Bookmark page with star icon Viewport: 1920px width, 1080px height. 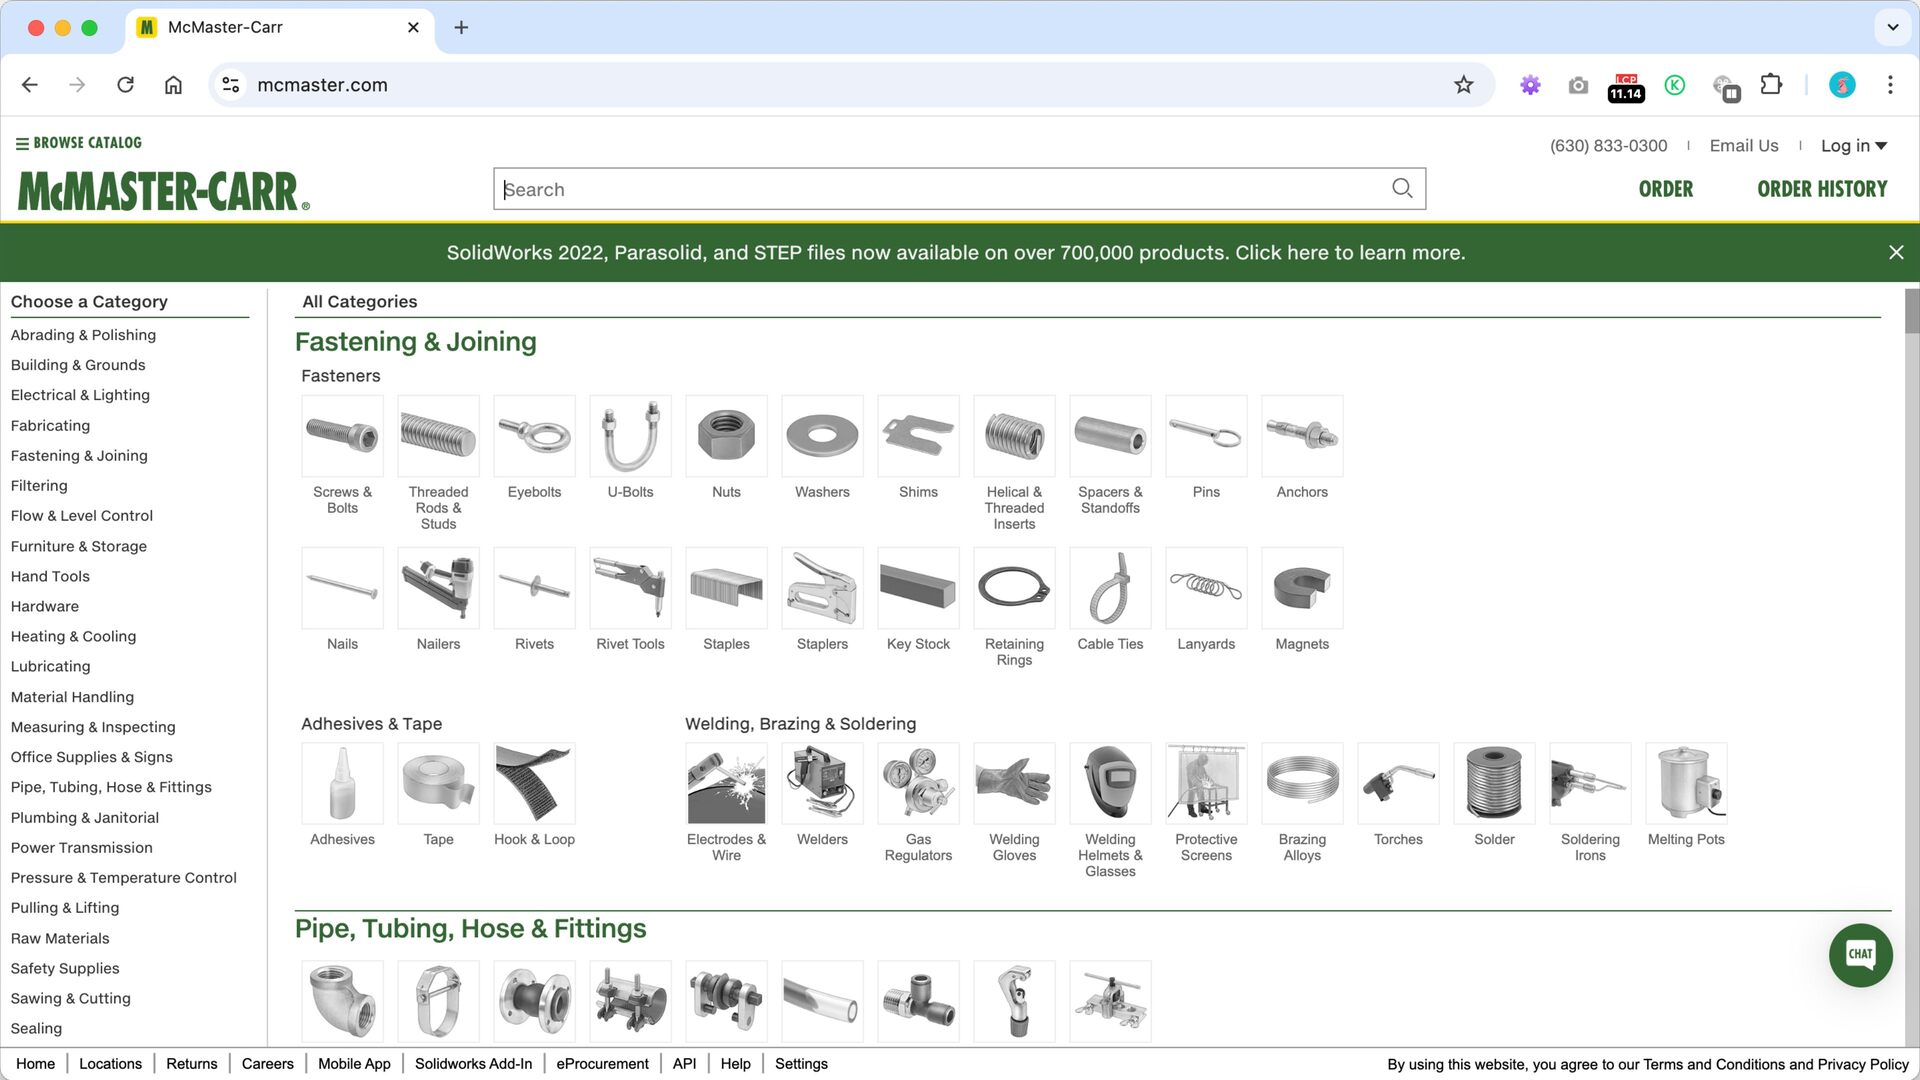(1464, 85)
